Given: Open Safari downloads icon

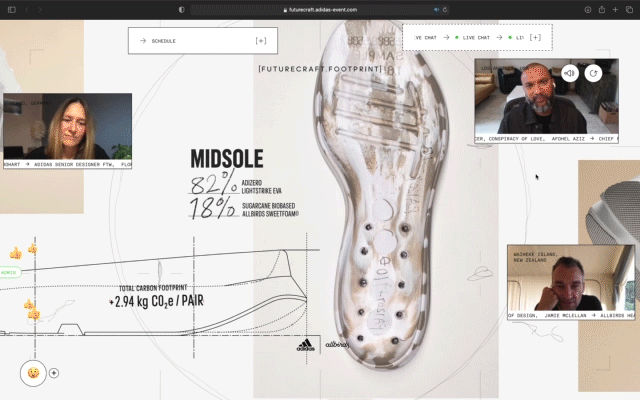Looking at the screenshot, I should point(588,9).
